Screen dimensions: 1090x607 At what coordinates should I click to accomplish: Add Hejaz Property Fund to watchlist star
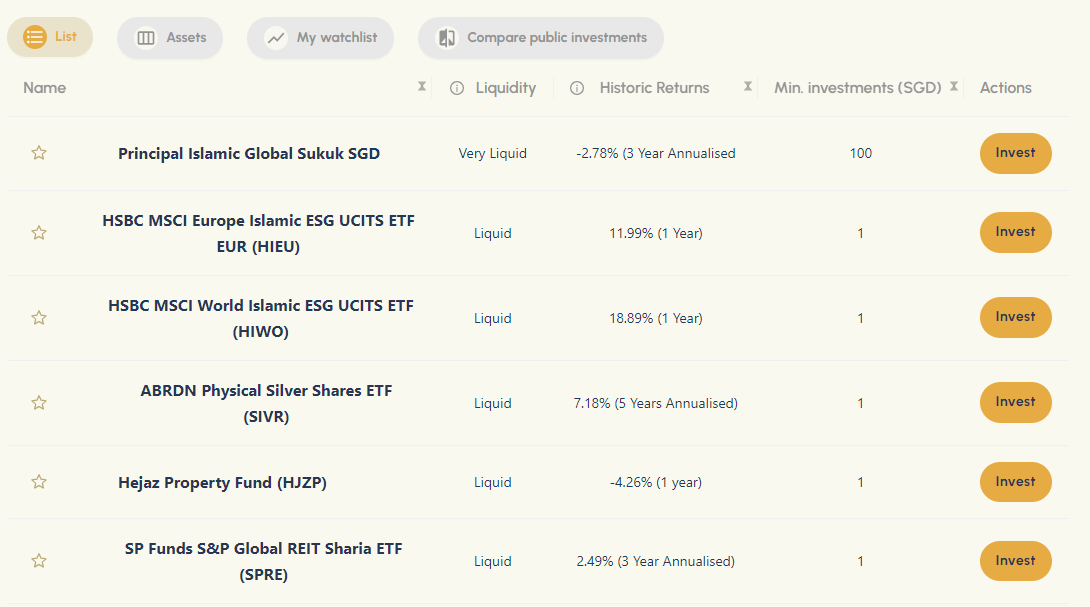39,482
